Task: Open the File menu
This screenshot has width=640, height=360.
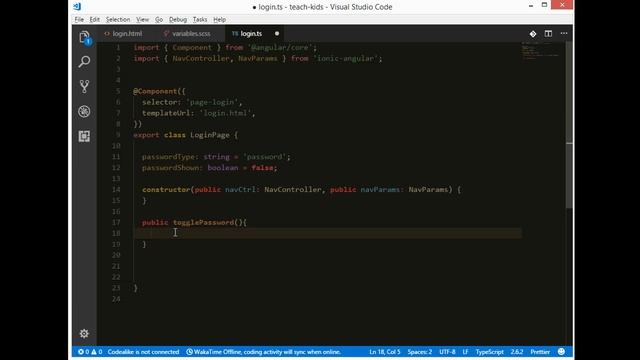Action: tap(79, 20)
